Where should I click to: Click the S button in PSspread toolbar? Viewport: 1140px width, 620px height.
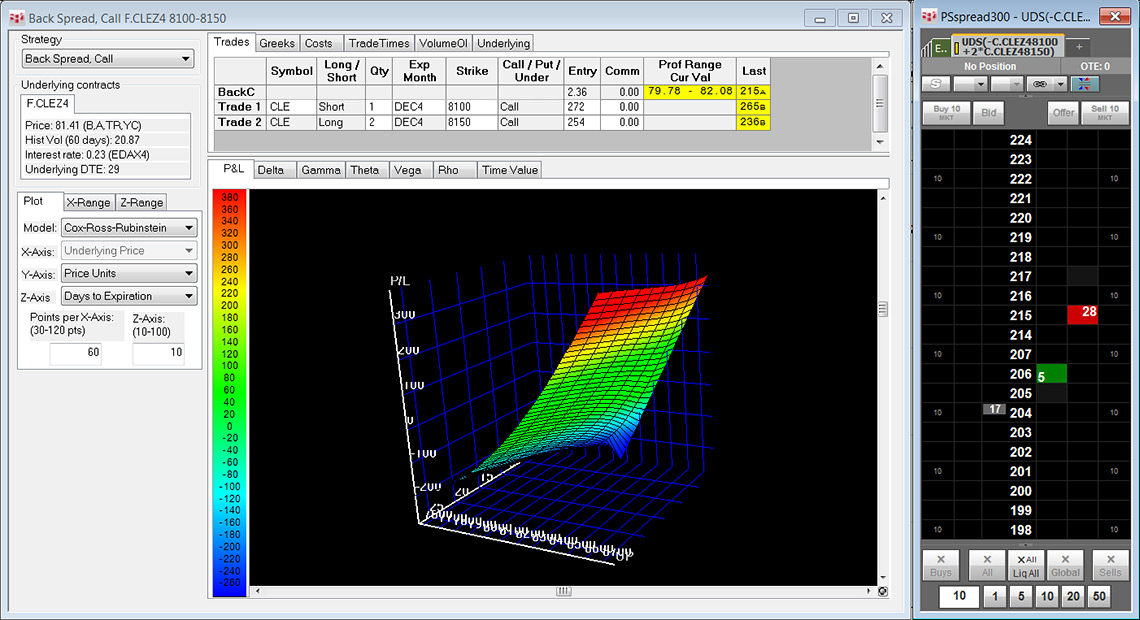pos(935,84)
